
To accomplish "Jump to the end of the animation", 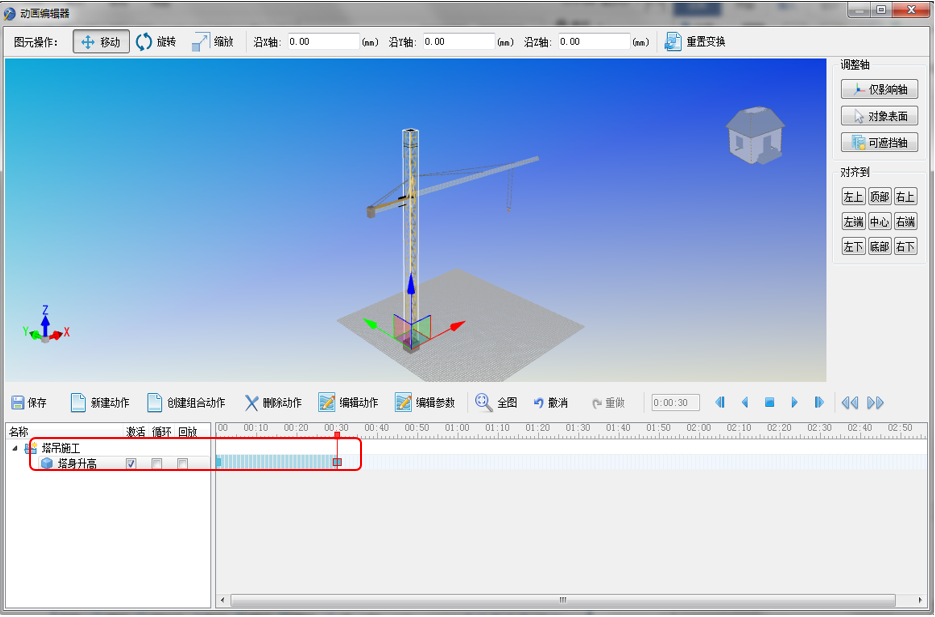I will (x=819, y=403).
